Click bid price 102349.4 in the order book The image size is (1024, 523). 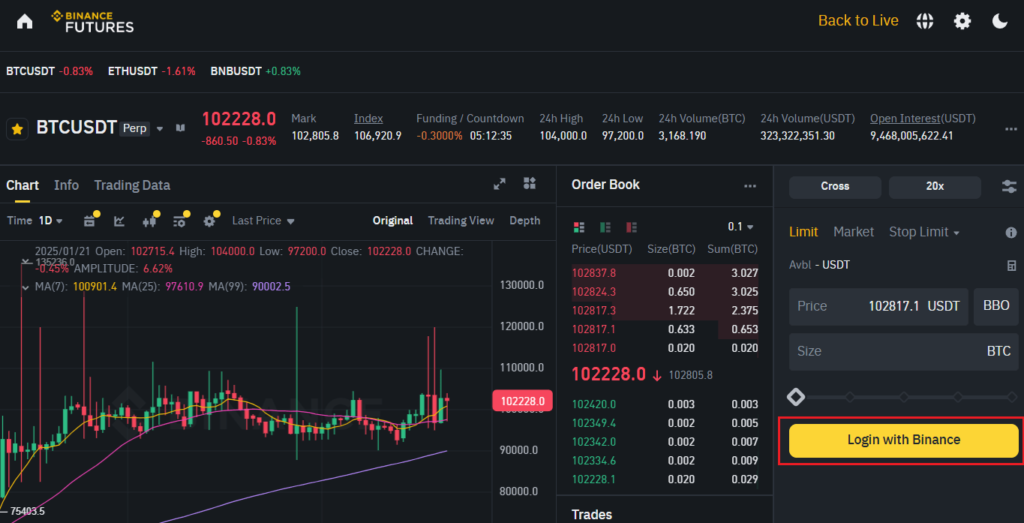point(594,423)
